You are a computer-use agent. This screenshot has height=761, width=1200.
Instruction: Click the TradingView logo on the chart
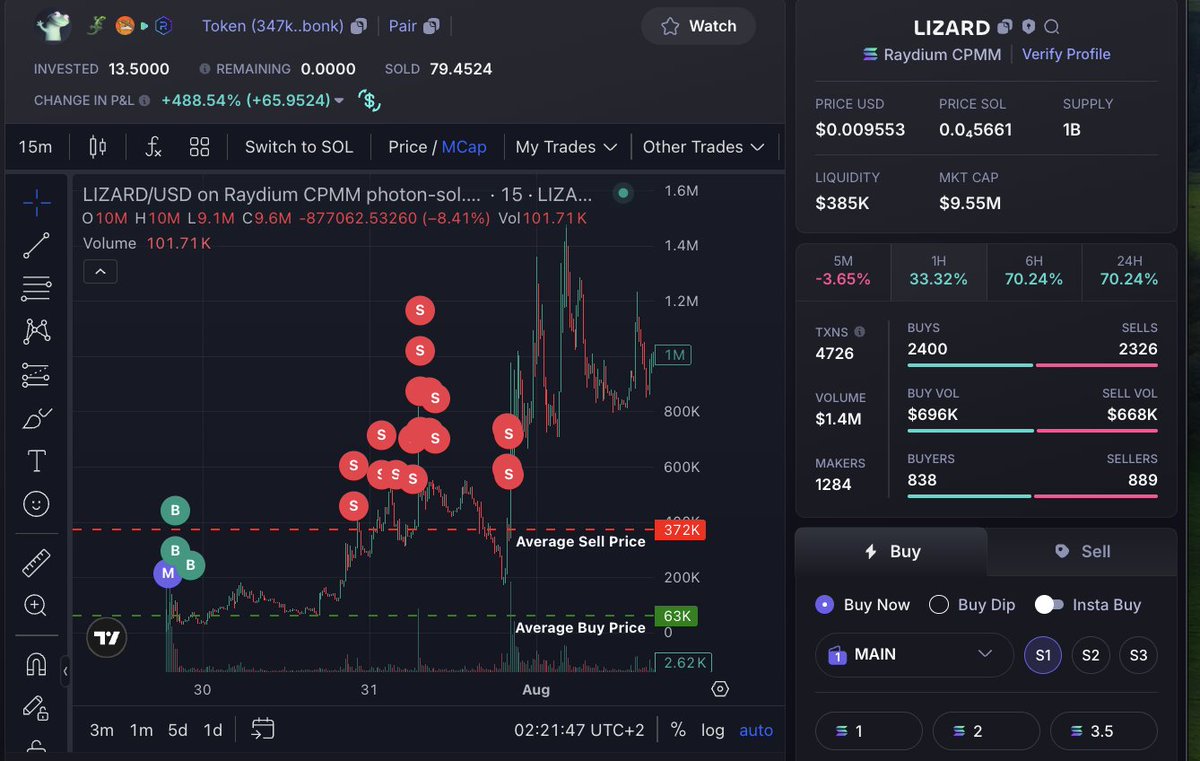click(x=107, y=637)
